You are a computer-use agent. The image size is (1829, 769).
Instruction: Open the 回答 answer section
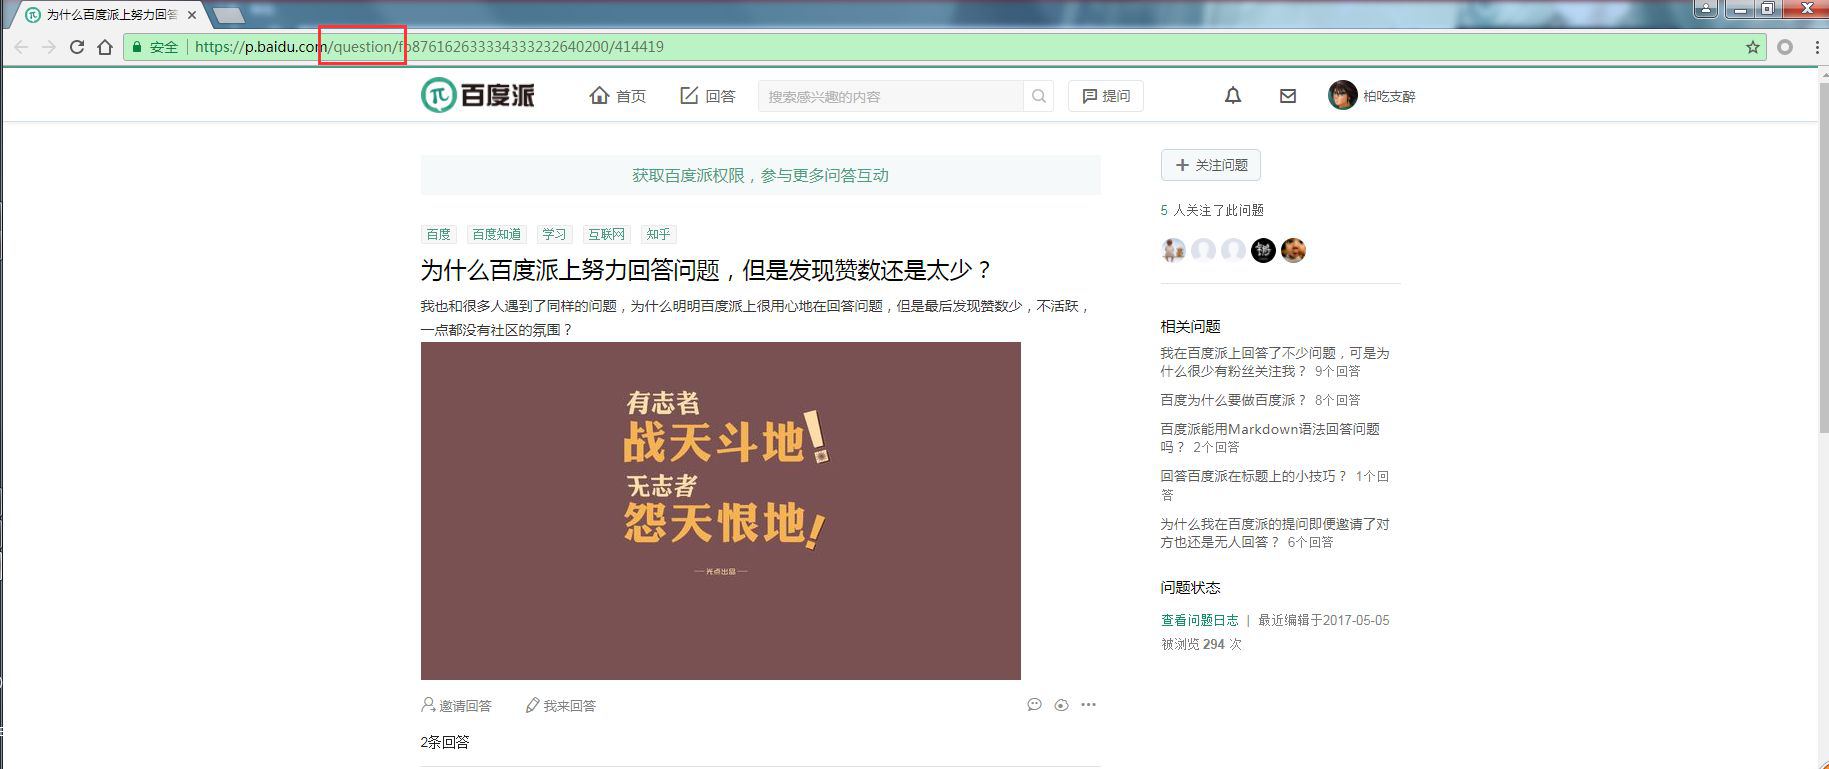click(x=708, y=96)
